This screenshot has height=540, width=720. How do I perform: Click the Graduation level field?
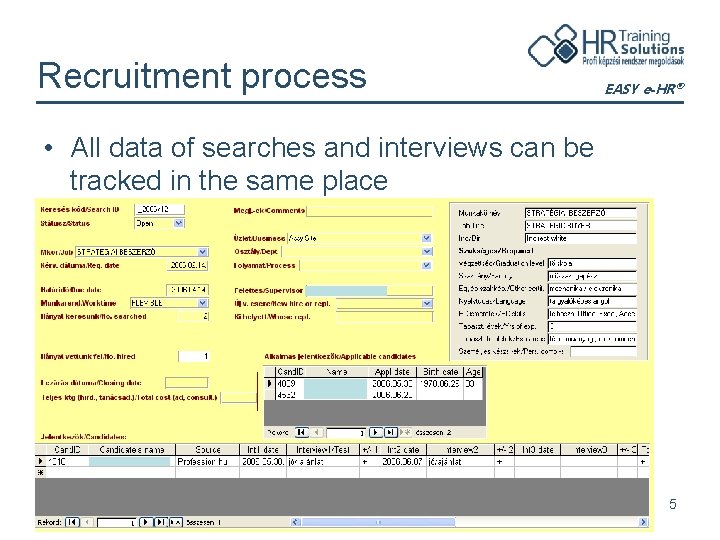(592, 264)
